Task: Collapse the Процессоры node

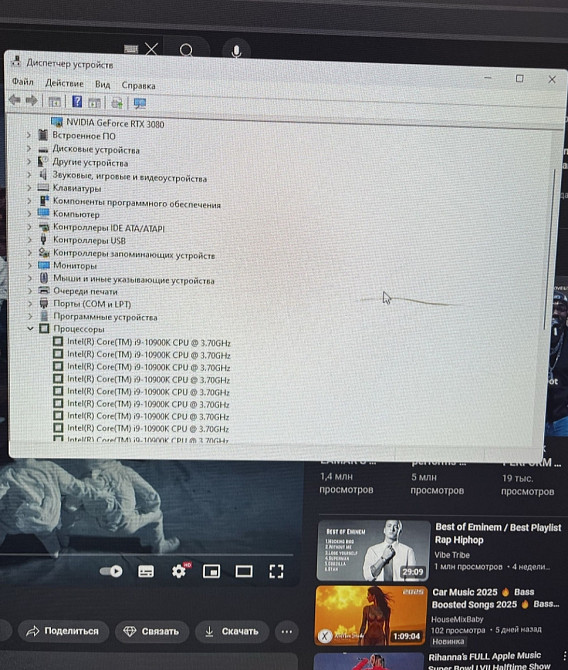Action: [x=30, y=329]
